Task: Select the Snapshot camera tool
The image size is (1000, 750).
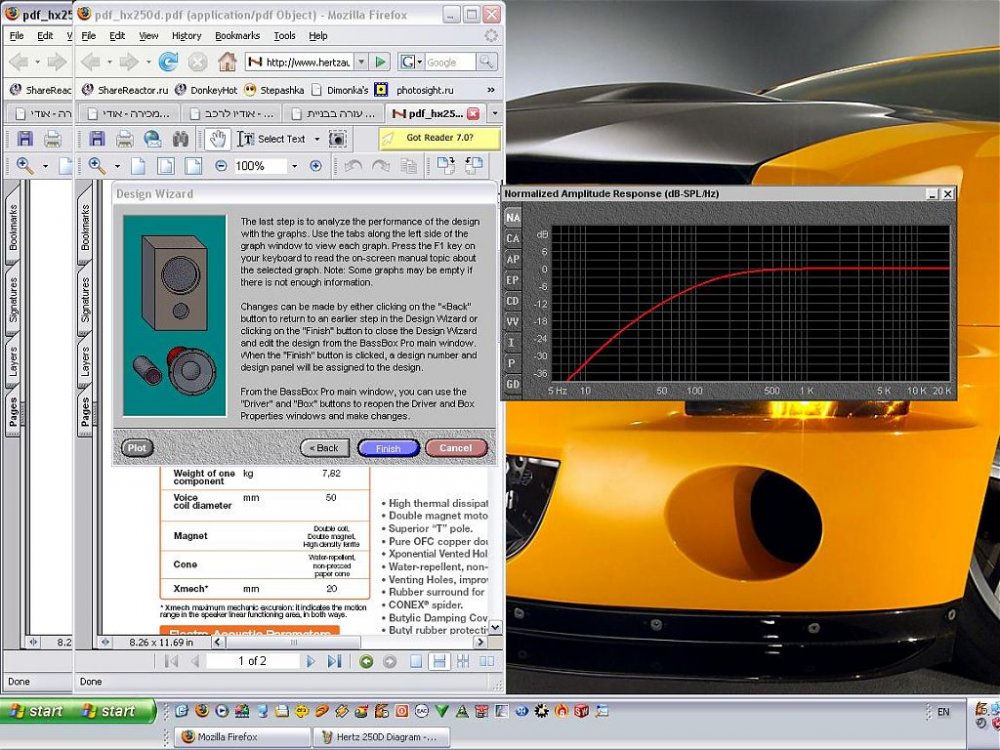Action: pyautogui.click(x=337, y=138)
